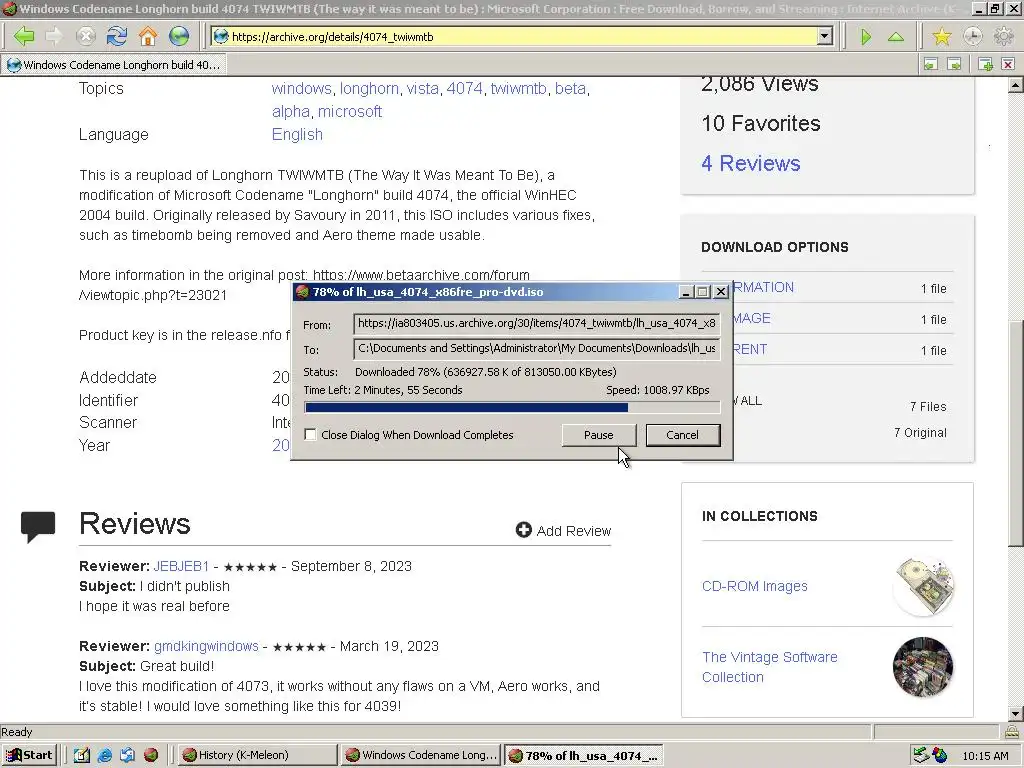Reload the page with the refresh icon
Viewport: 1024px width, 768px height.
pyautogui.click(x=117, y=37)
